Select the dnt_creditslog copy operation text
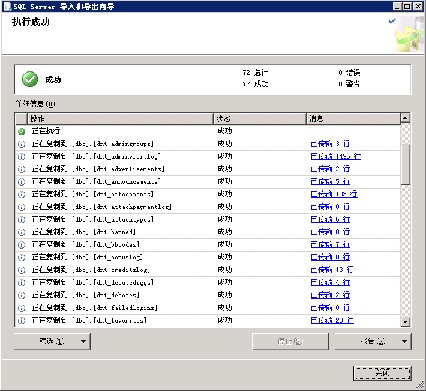426x391 pixels. tap(90, 270)
